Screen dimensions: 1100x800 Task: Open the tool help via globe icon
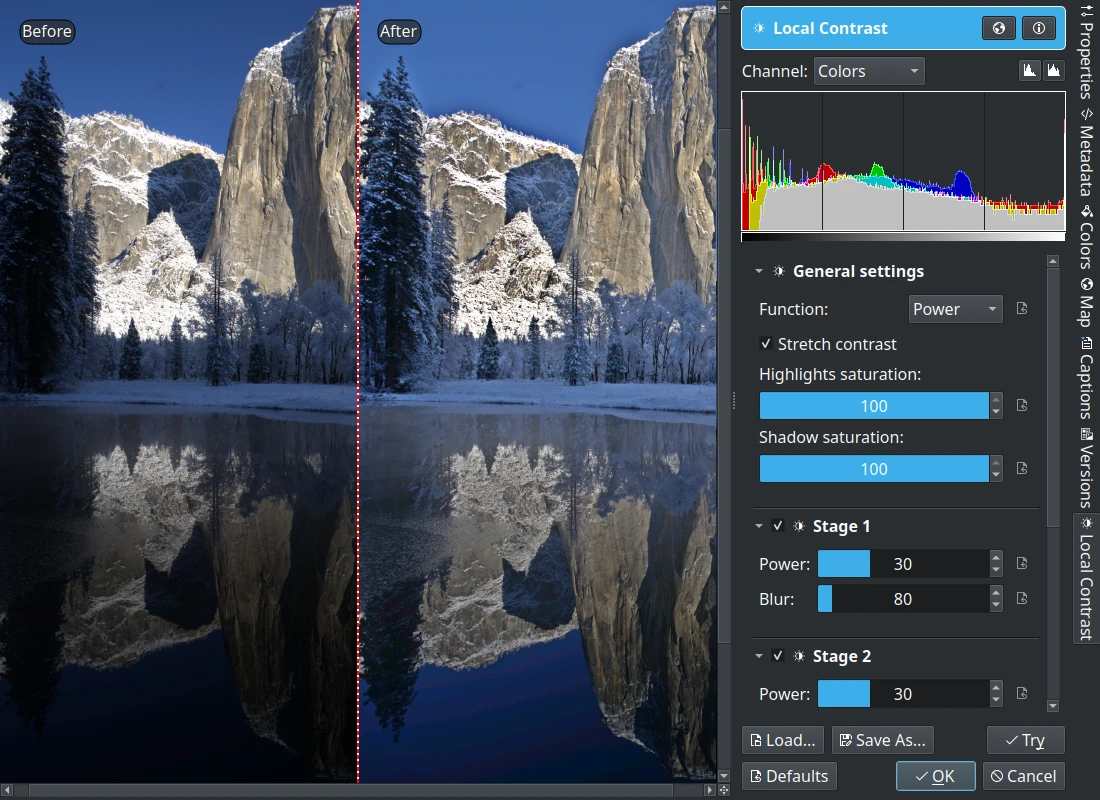tap(998, 28)
